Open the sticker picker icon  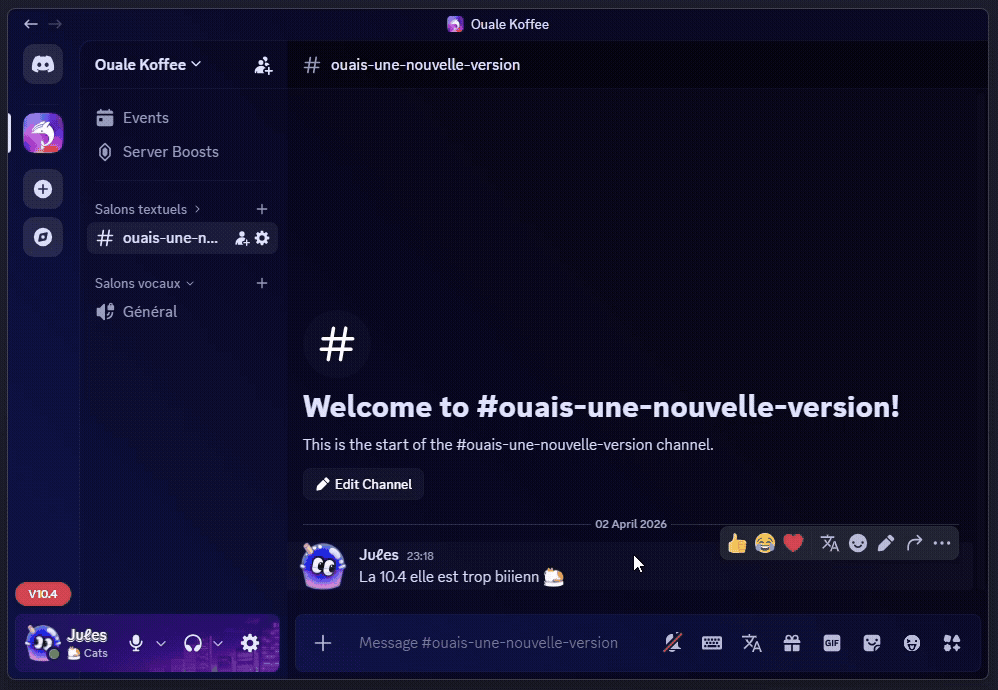[x=871, y=643]
